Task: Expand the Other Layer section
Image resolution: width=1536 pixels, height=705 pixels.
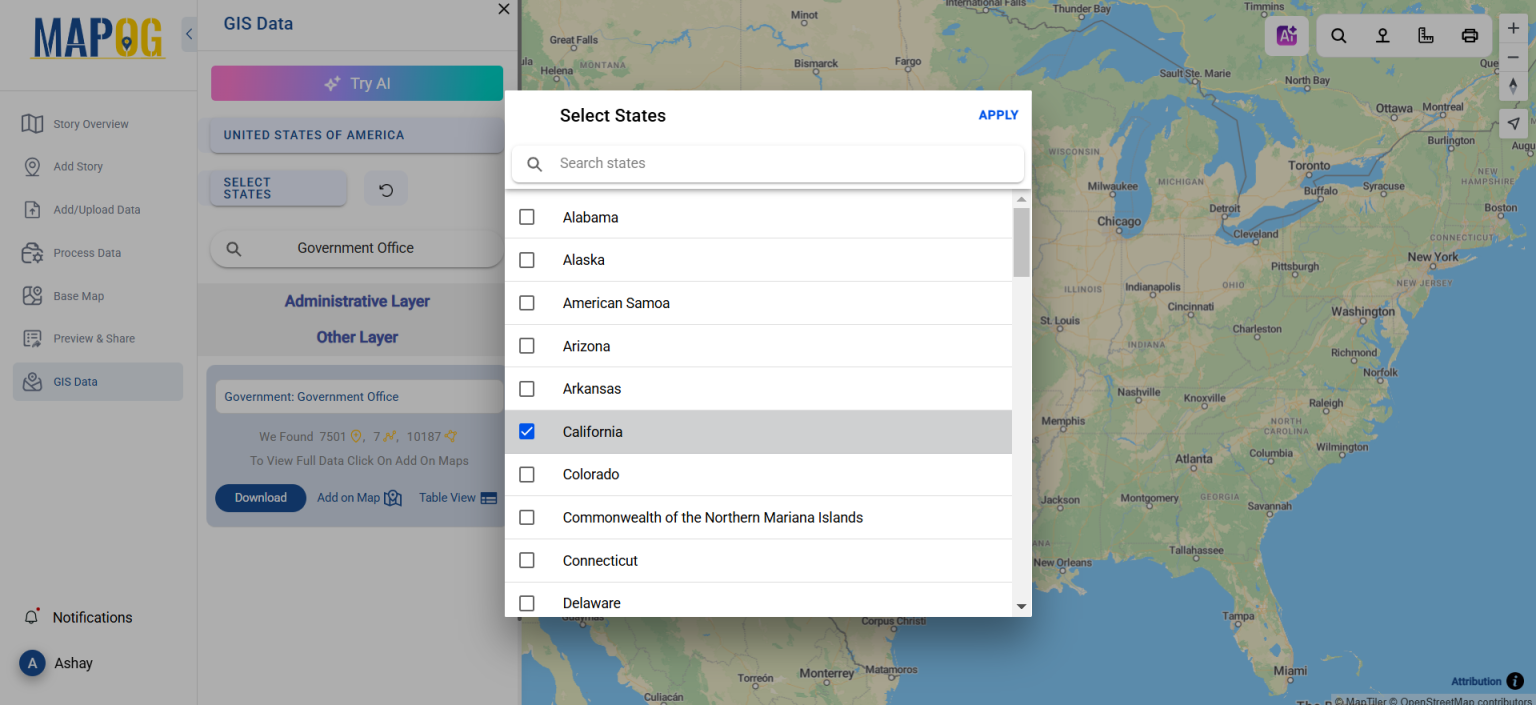Action: [357, 337]
